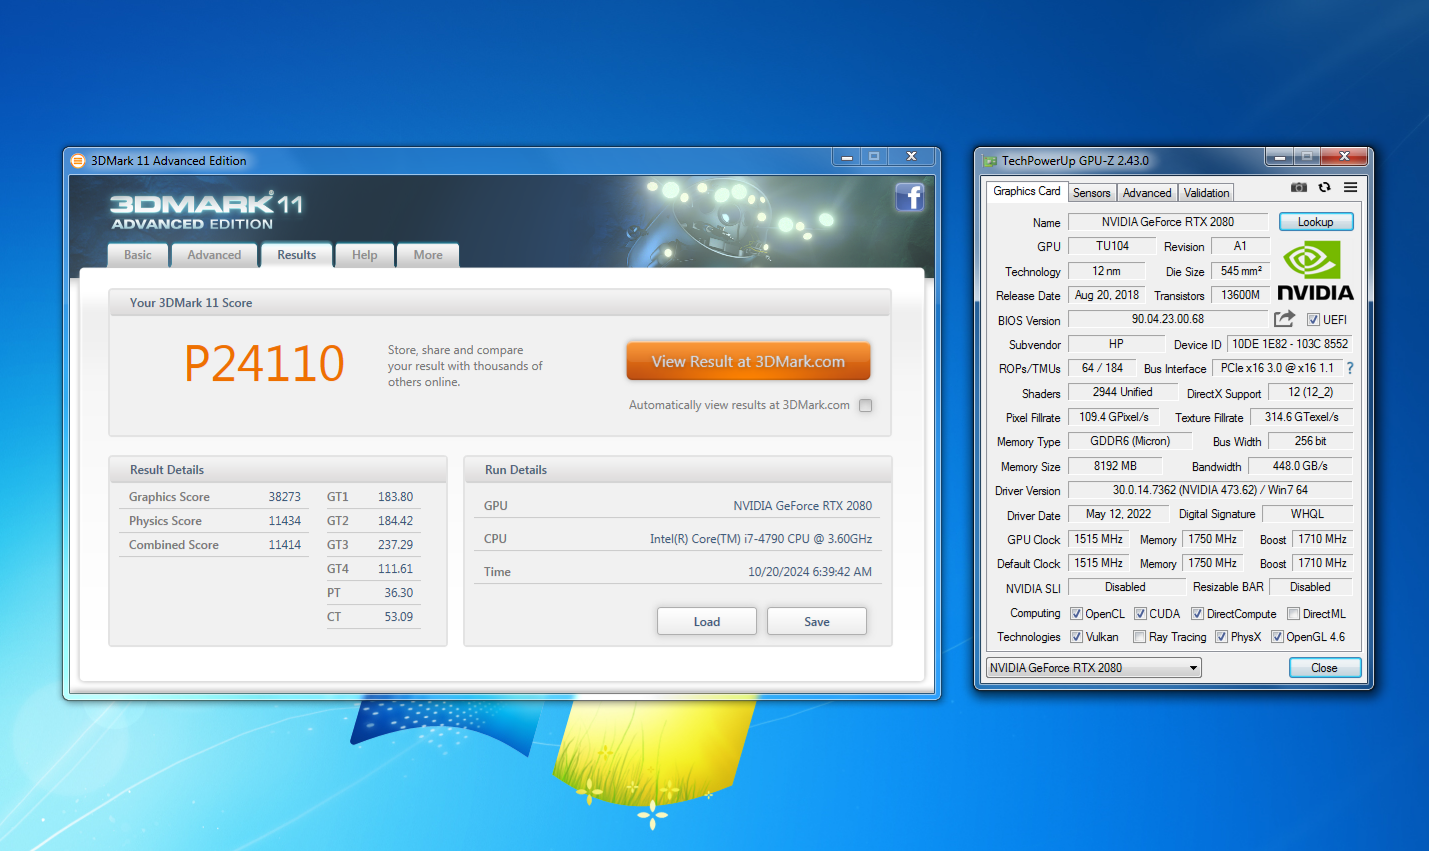Open the More tab in 3DMark
Image resolution: width=1429 pixels, height=851 pixels.
click(428, 255)
